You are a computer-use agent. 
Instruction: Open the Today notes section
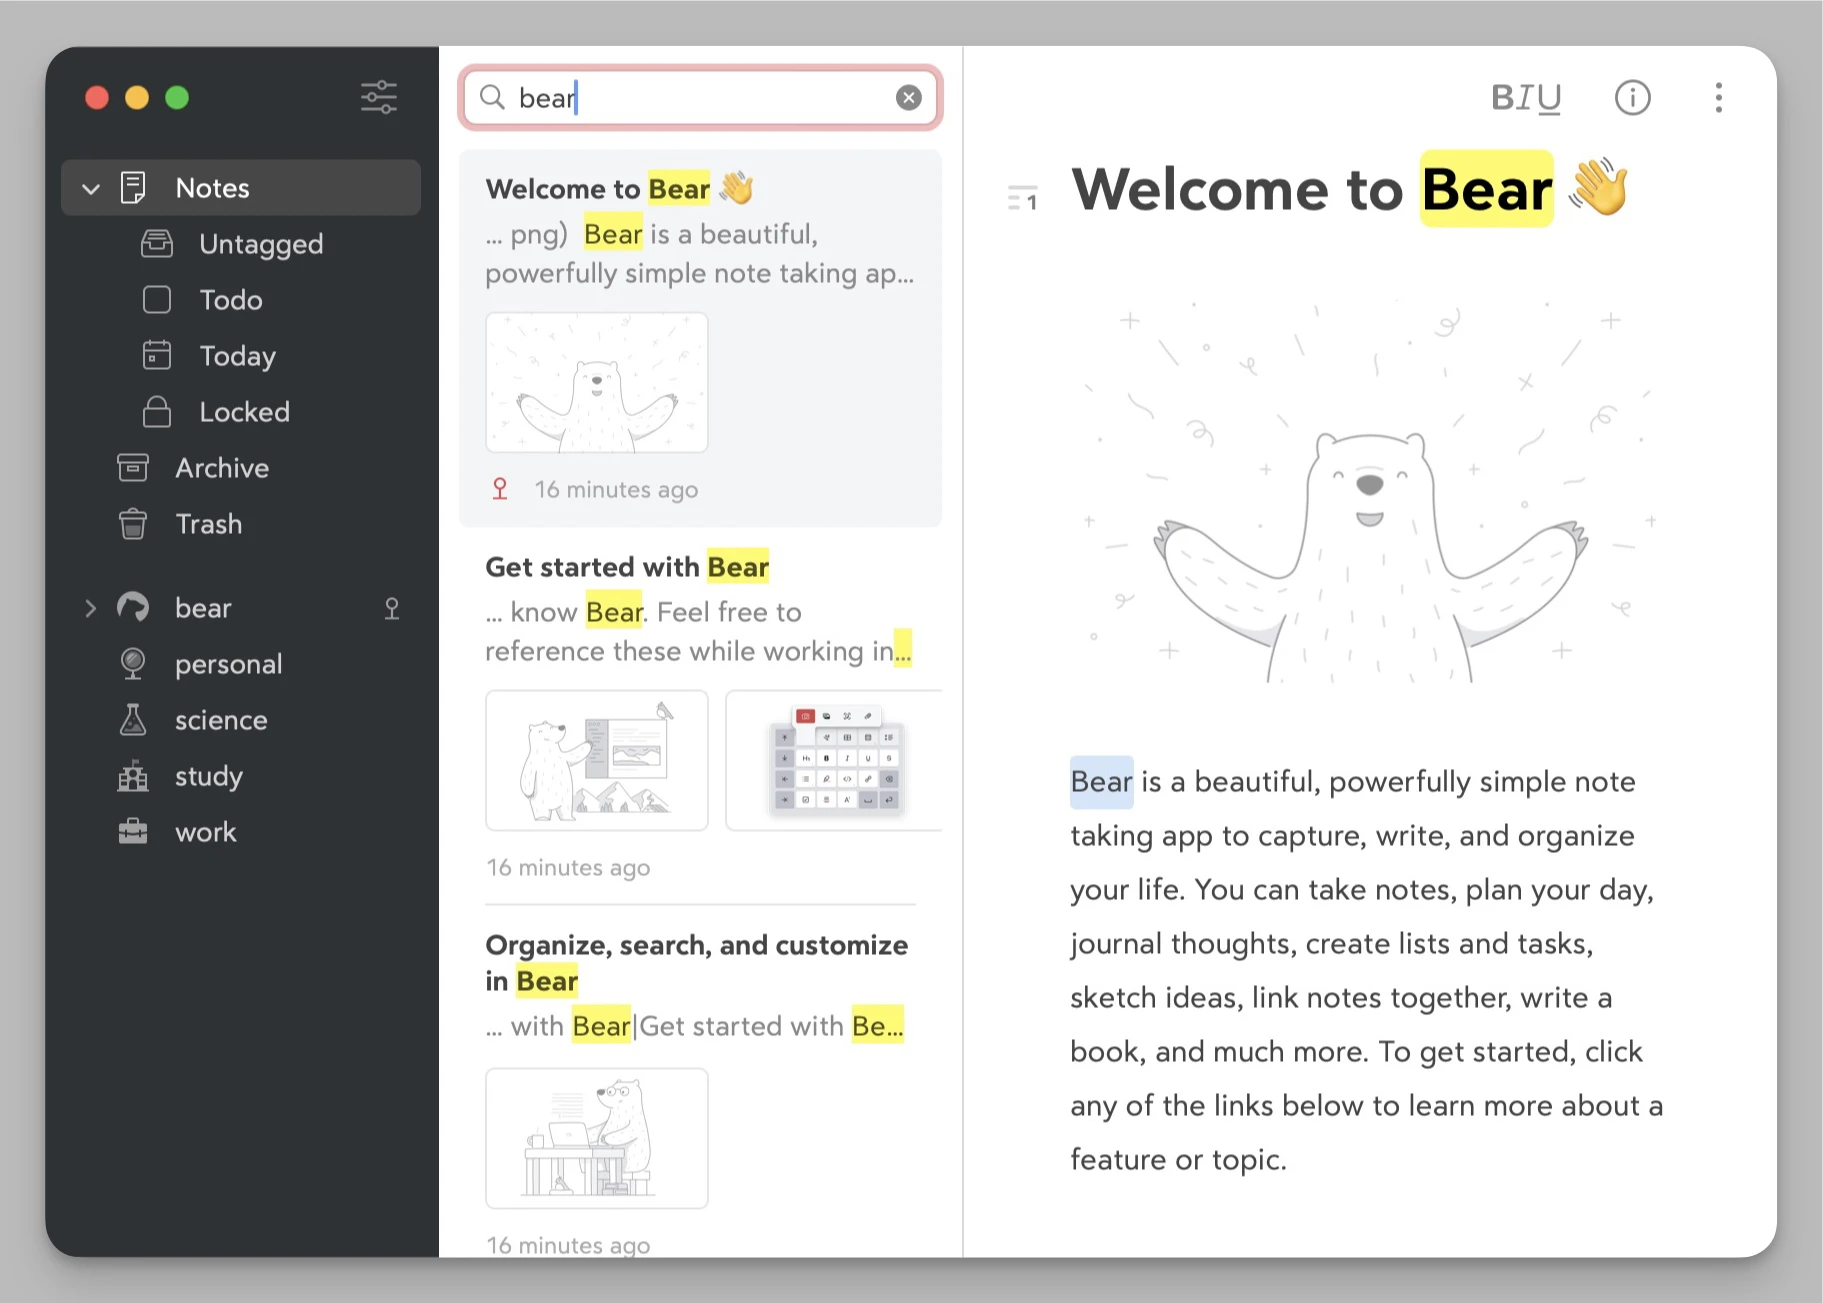coord(236,356)
